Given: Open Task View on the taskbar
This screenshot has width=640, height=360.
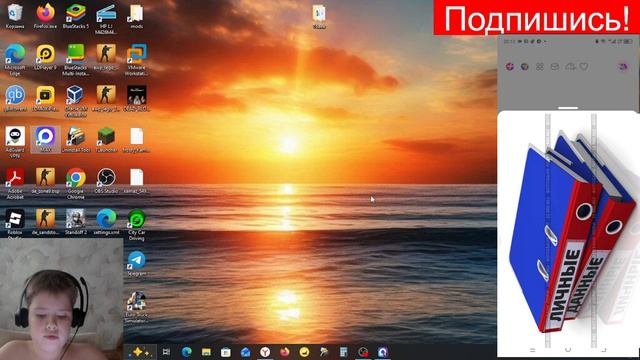Looking at the screenshot, I should point(166,352).
